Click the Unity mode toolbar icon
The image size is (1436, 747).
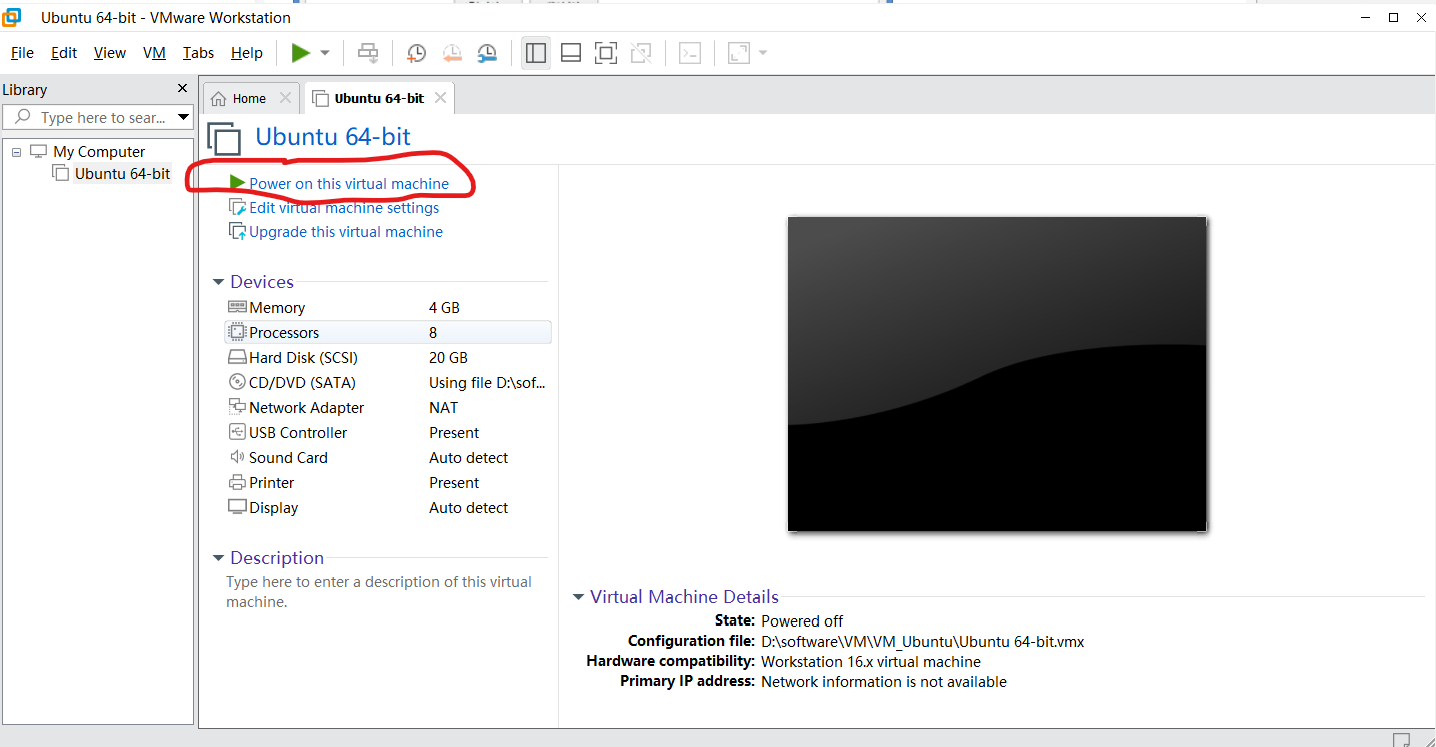[x=641, y=53]
